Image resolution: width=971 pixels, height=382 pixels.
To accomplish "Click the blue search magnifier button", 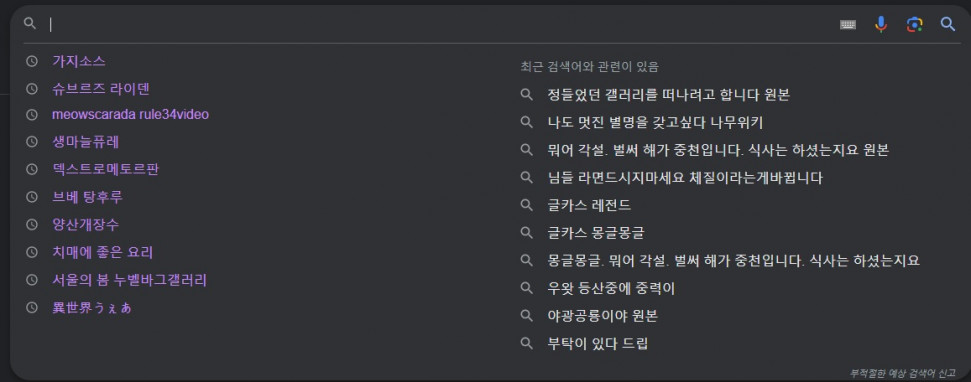I will click(947, 24).
